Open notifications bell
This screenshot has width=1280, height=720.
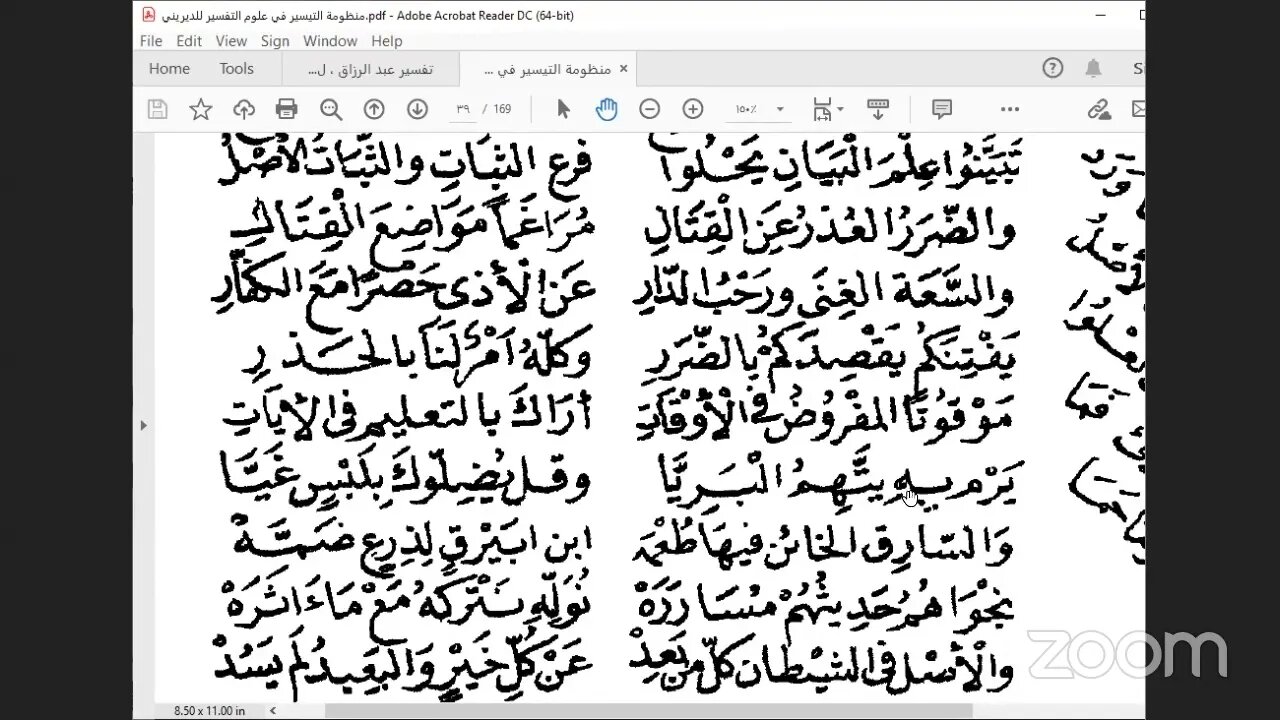pos(1093,68)
